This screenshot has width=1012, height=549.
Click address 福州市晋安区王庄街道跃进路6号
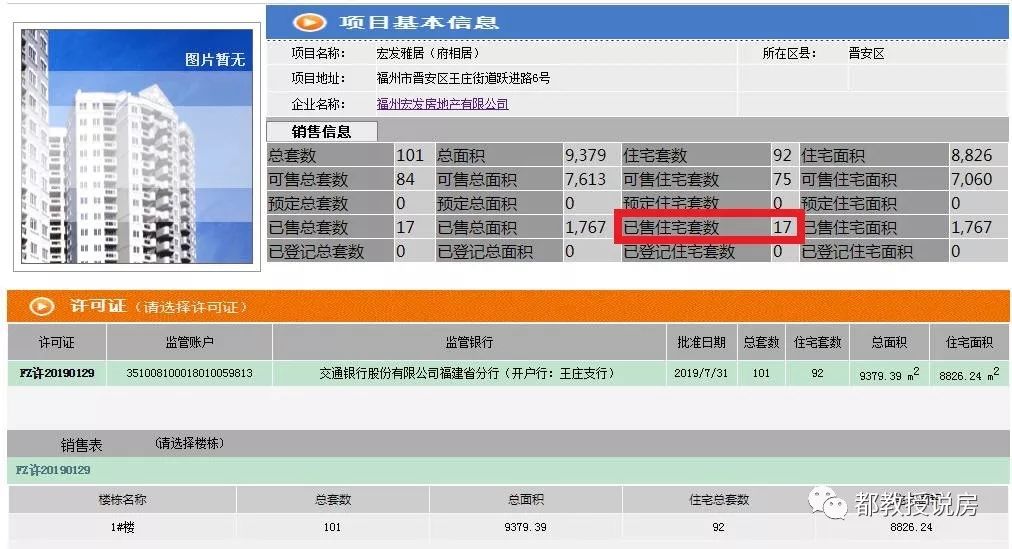tap(463, 79)
